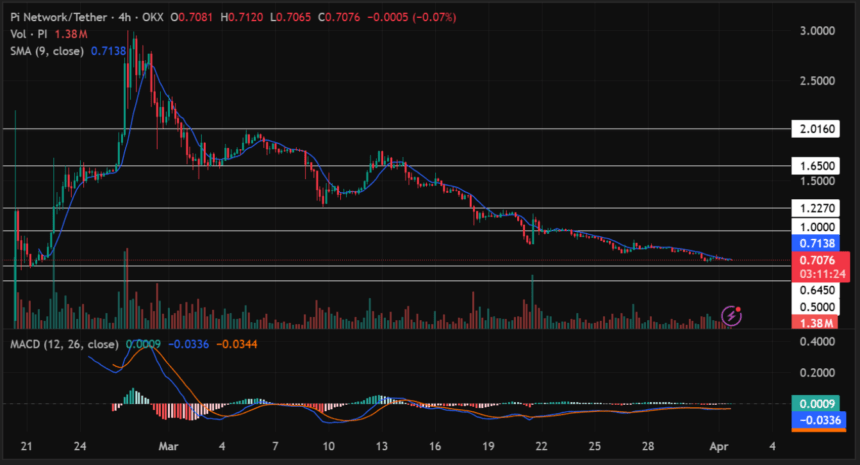Click the 16 date label on time axis
Image resolution: width=860 pixels, height=465 pixels.
tap(435, 446)
